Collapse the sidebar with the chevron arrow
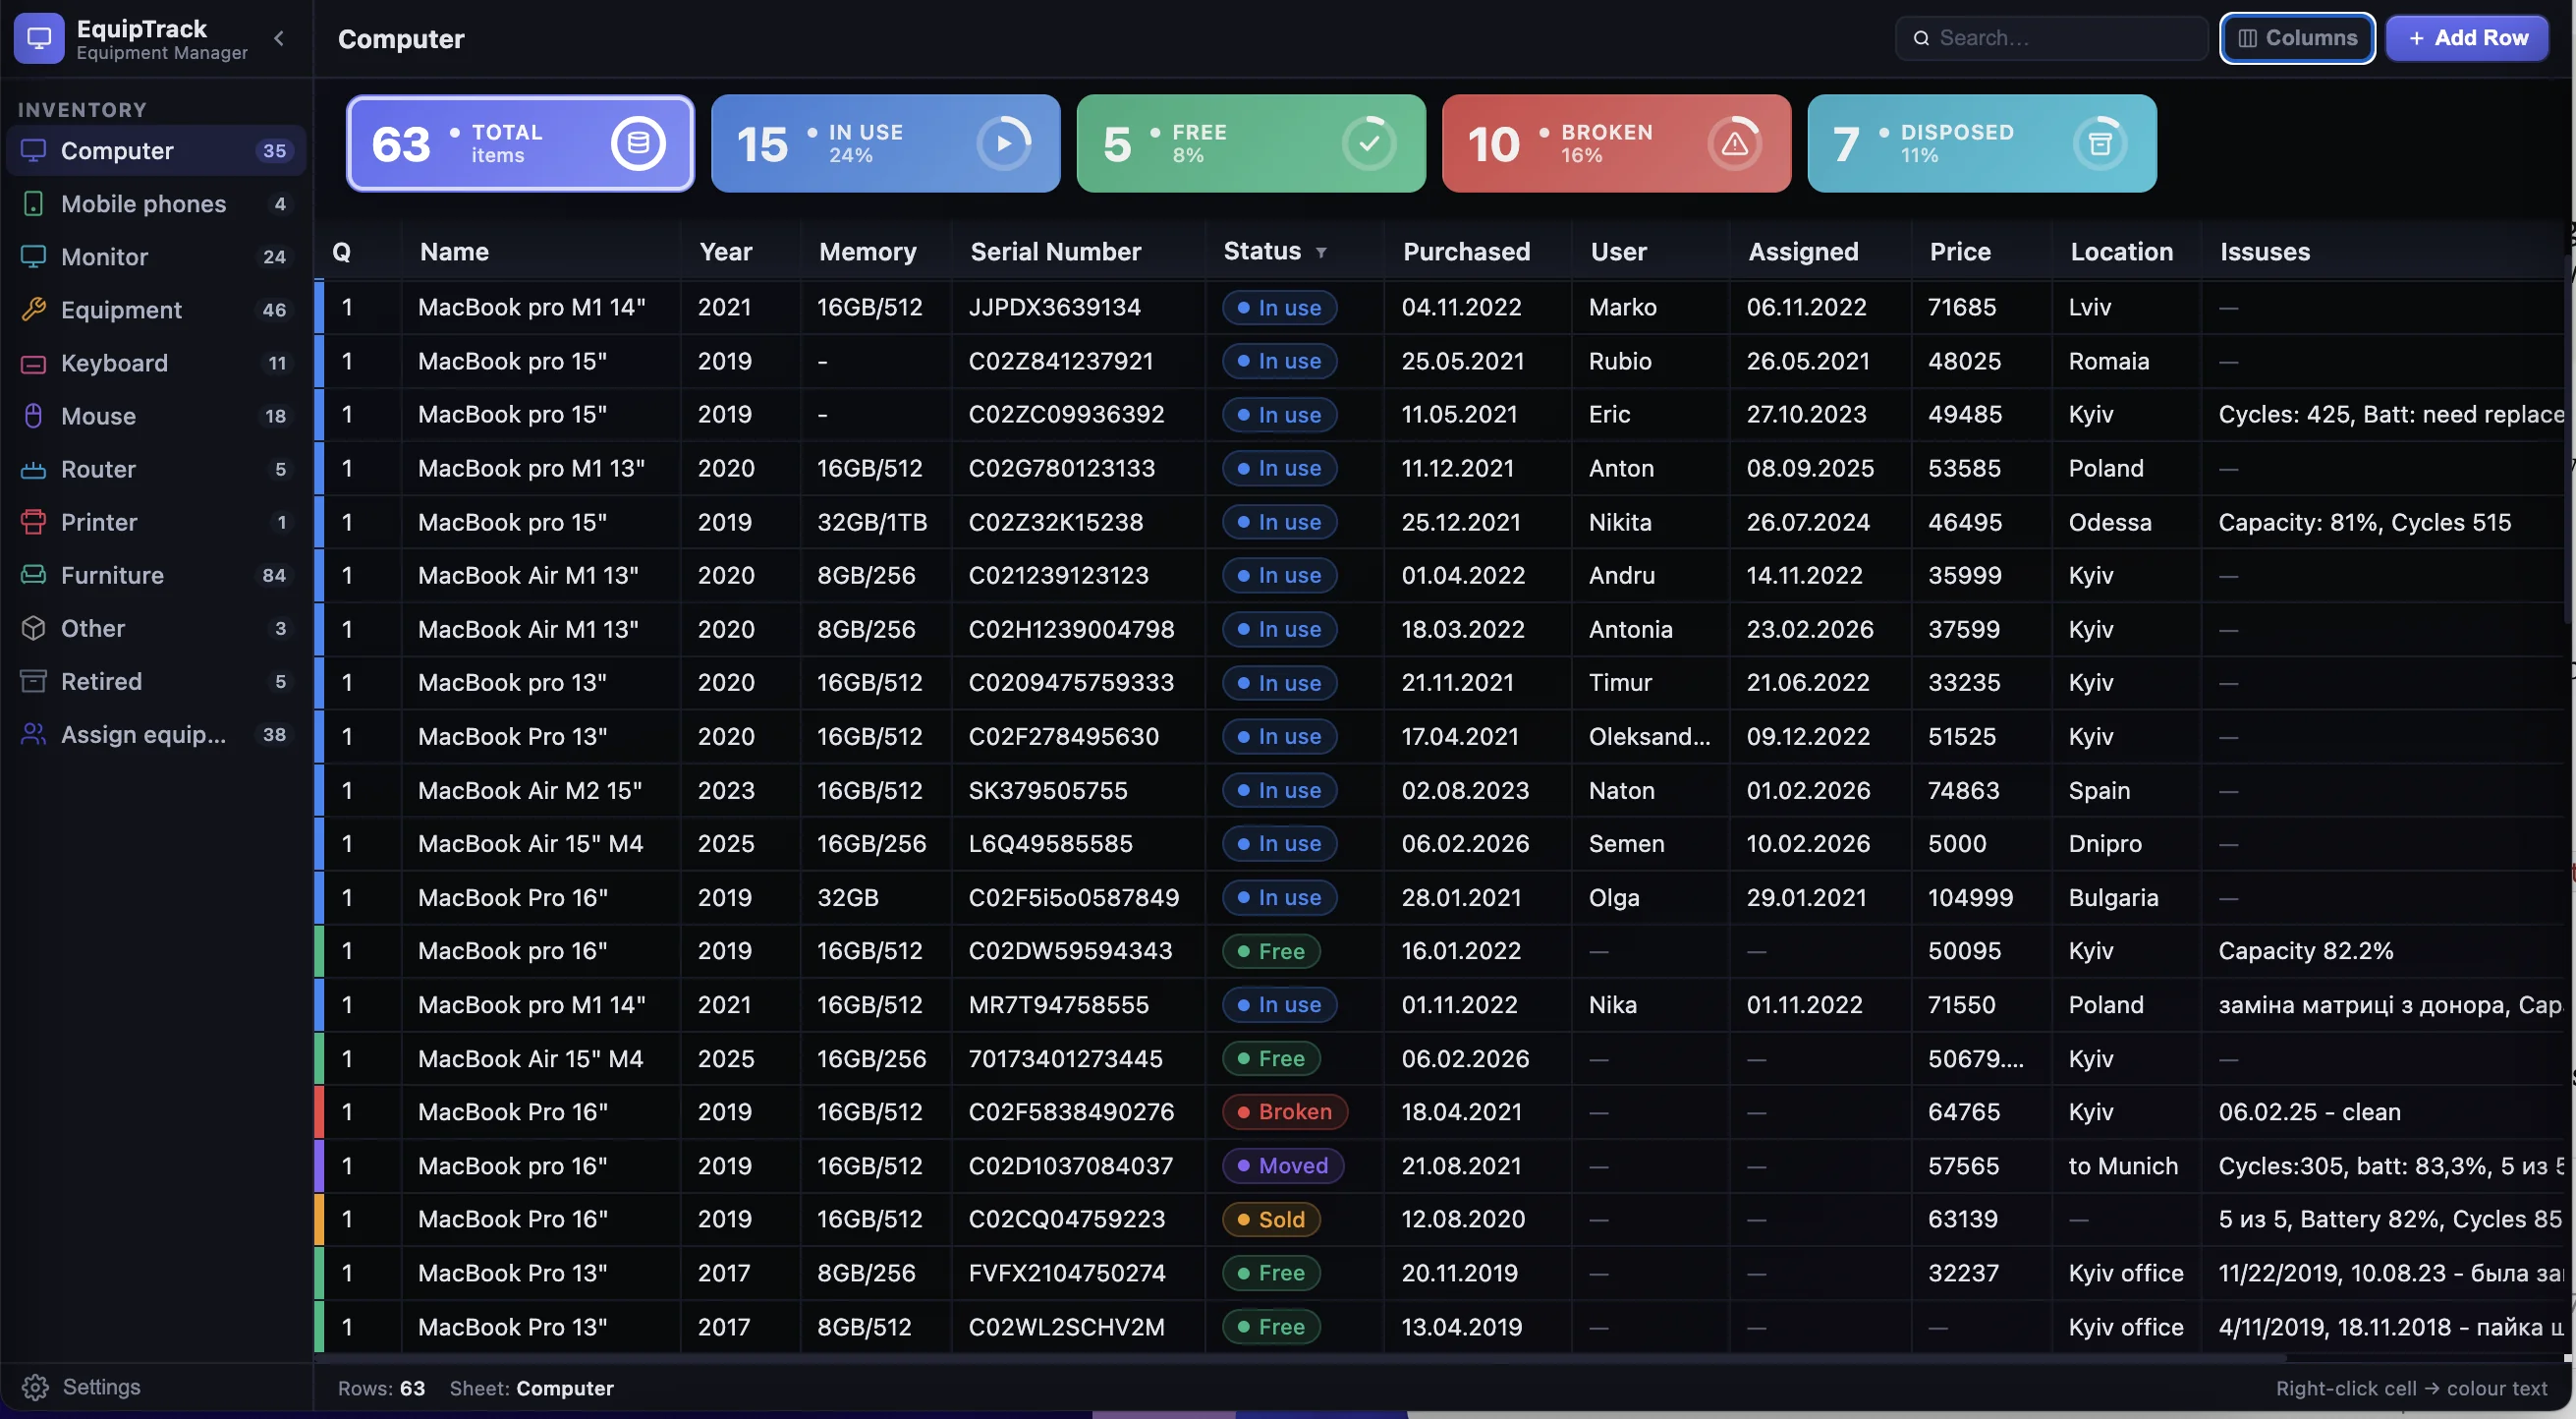 tap(279, 38)
